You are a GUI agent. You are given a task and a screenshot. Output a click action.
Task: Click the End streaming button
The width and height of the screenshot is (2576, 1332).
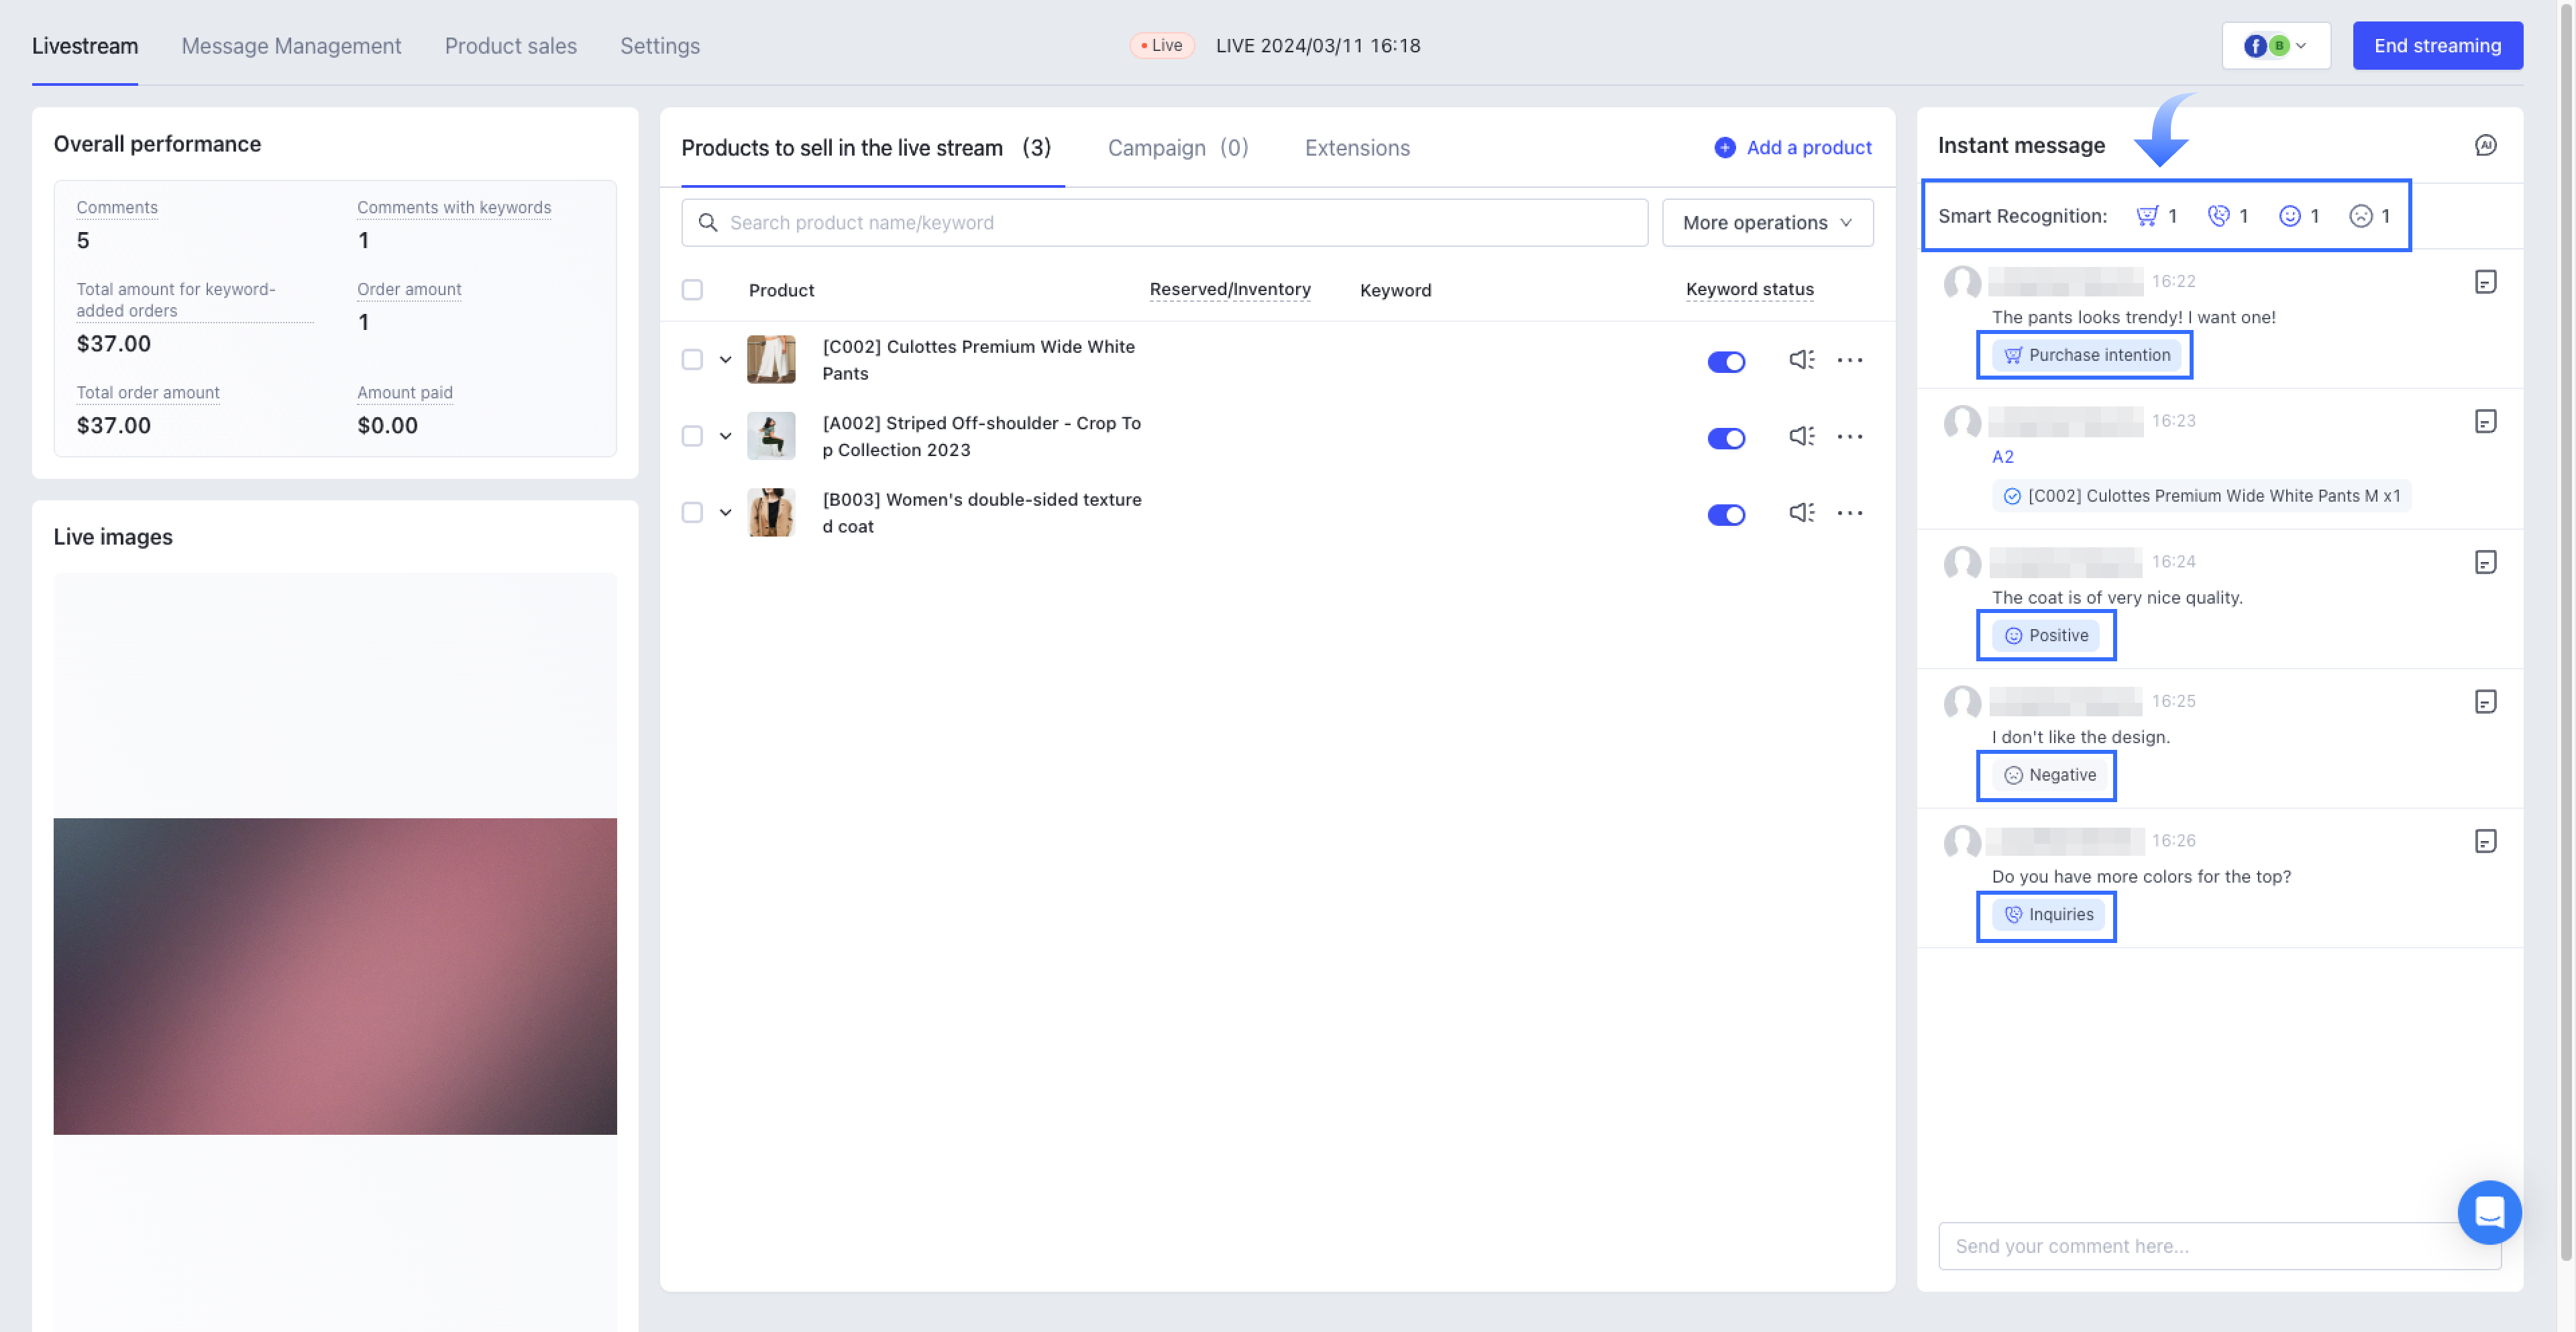[2437, 46]
